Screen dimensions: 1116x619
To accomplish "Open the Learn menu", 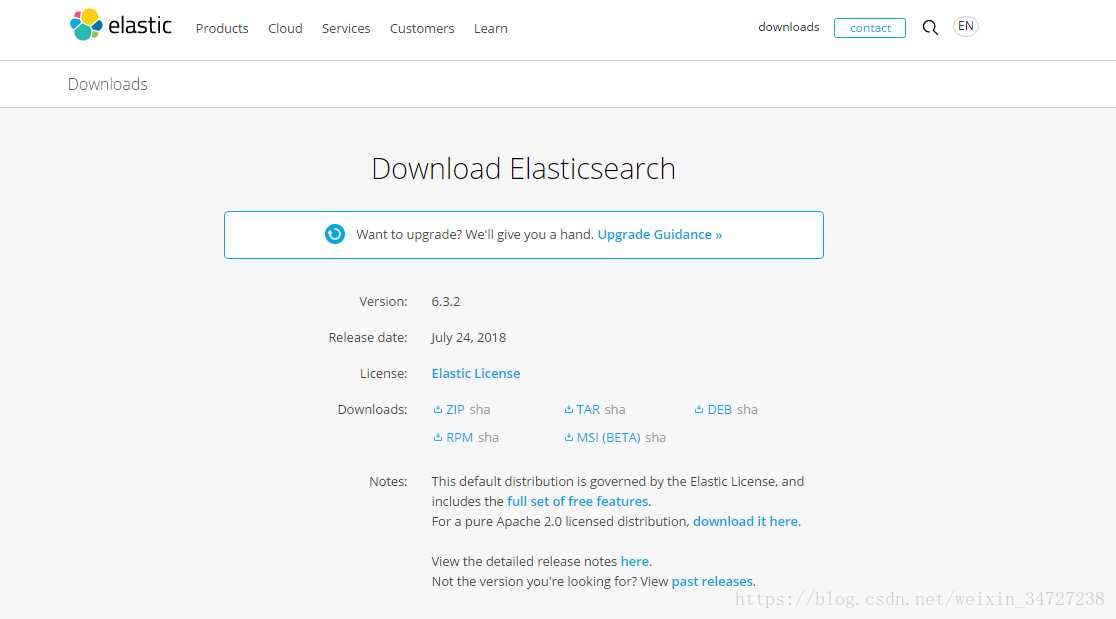I will coord(491,28).
